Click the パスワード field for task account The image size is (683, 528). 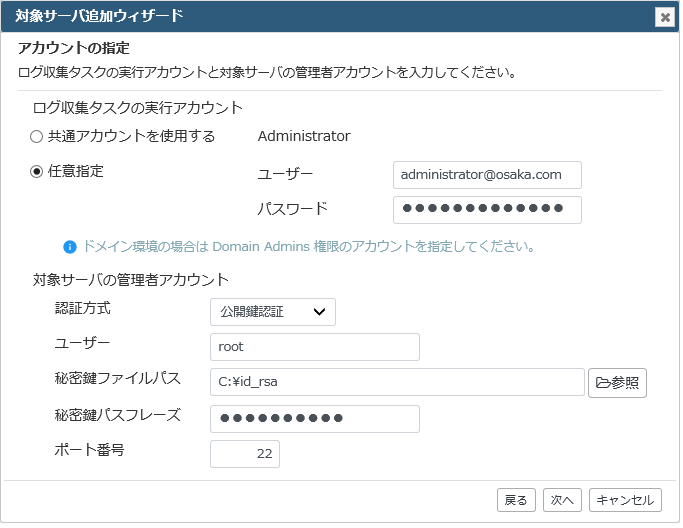tap(487, 210)
